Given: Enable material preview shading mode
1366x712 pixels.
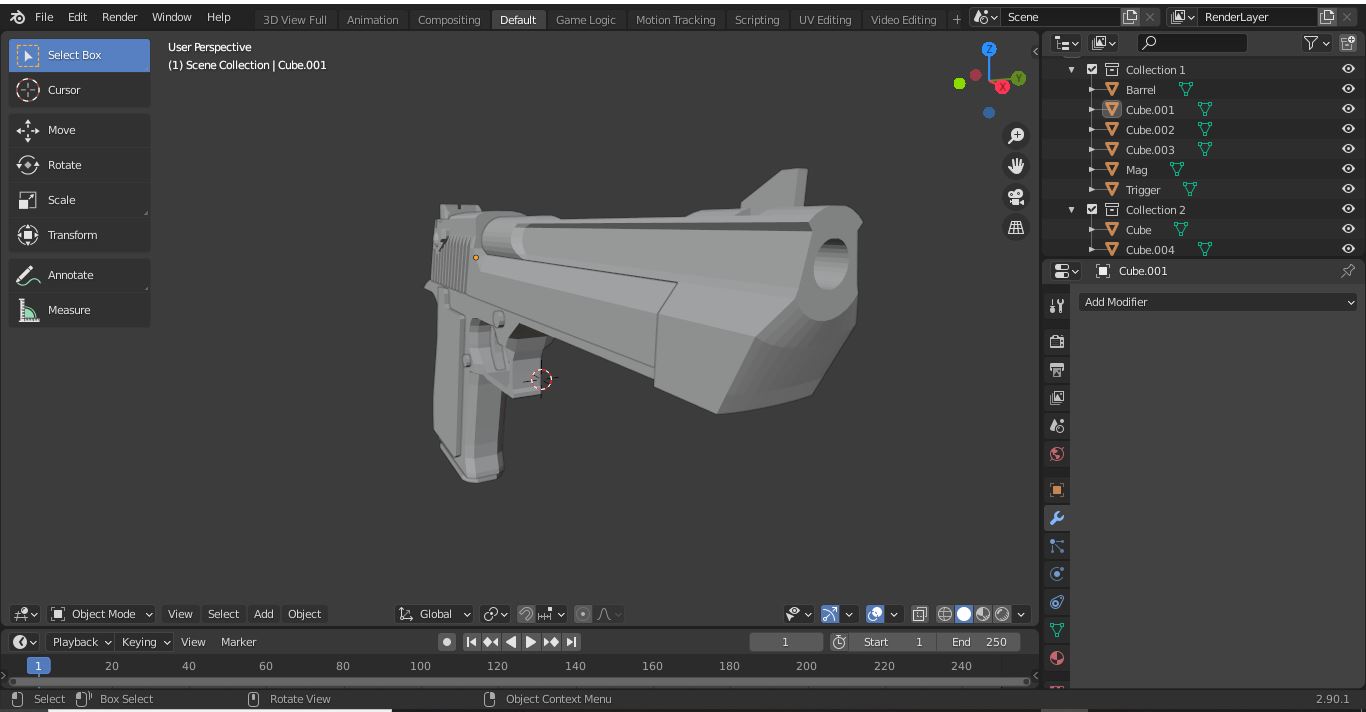Looking at the screenshot, I should pos(982,614).
